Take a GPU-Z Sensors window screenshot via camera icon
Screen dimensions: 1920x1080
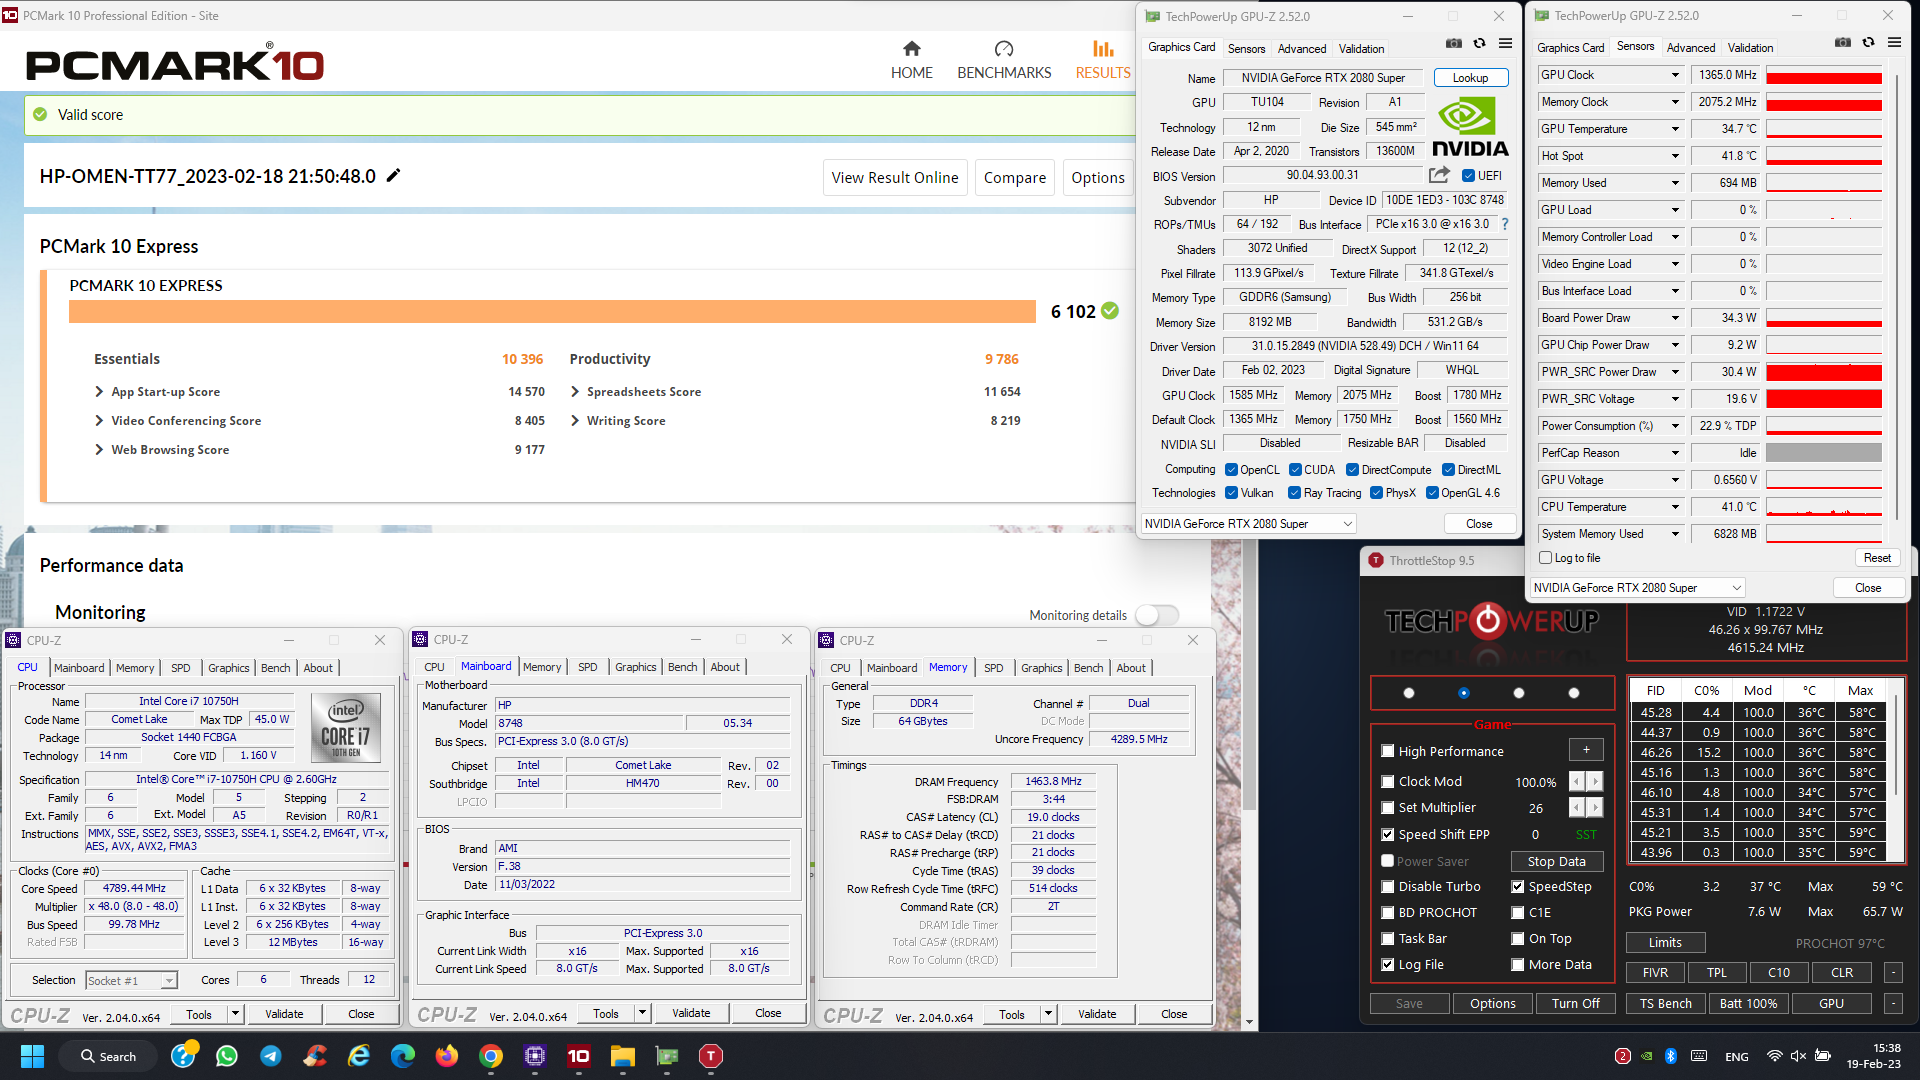coord(1843,42)
